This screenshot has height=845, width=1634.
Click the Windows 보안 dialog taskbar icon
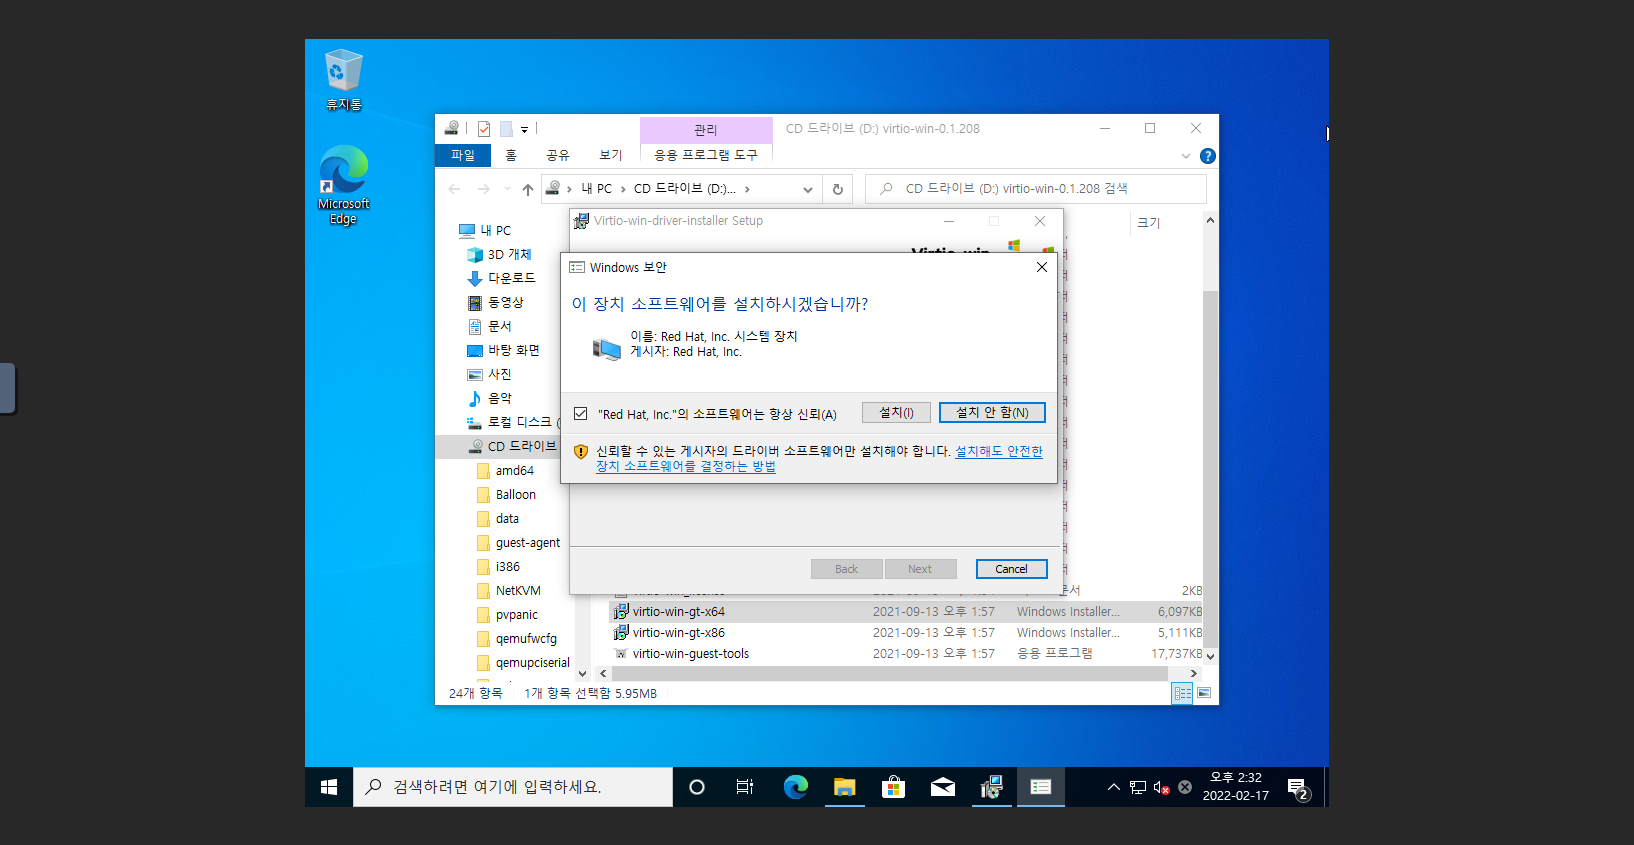click(1041, 787)
